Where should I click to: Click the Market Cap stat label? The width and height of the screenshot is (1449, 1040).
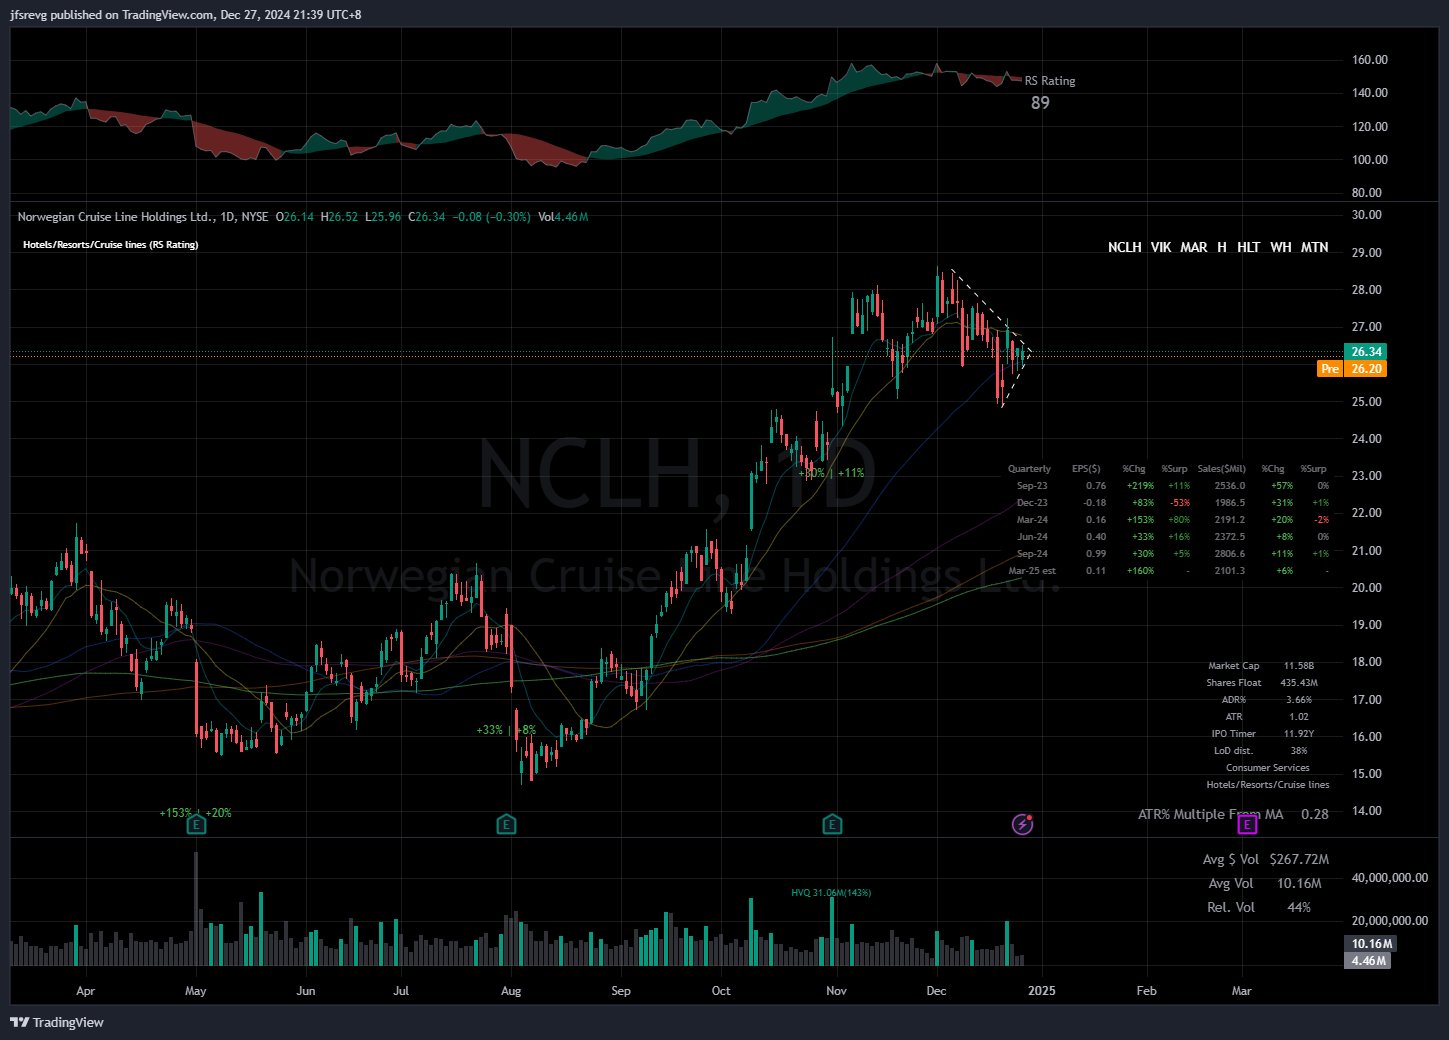(1233, 666)
